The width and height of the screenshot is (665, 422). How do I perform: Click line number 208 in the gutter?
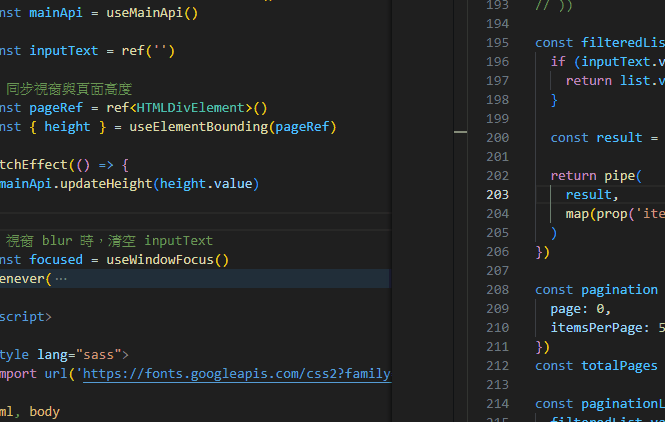click(496, 290)
